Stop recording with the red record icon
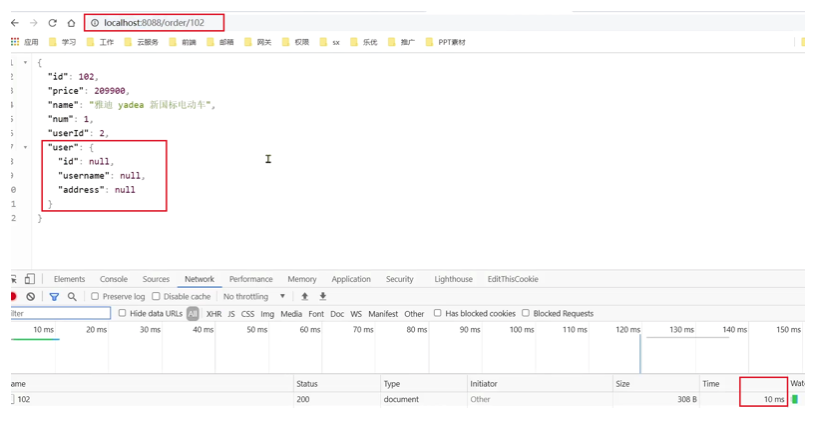Screen dimensions: 821x444 tap(14, 296)
